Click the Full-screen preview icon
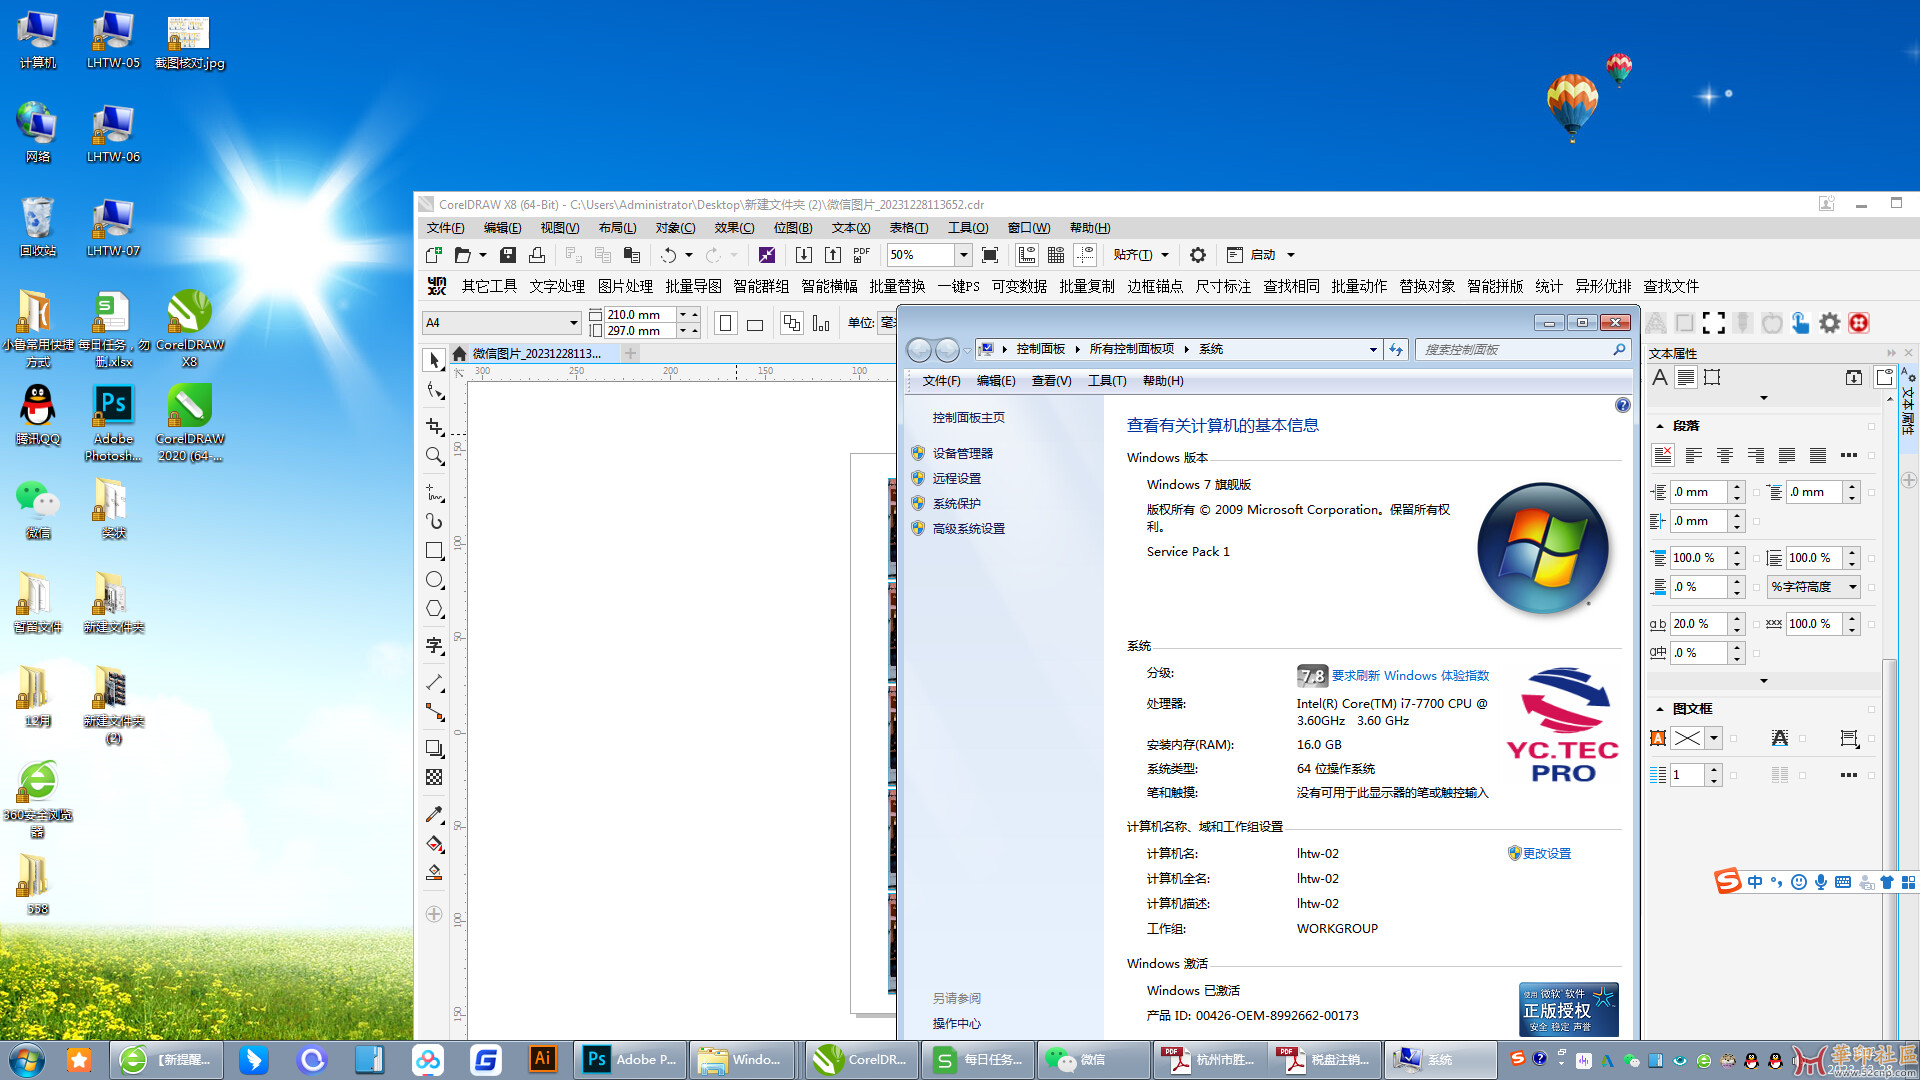Screen dimensions: 1920x1080 (x=990, y=255)
